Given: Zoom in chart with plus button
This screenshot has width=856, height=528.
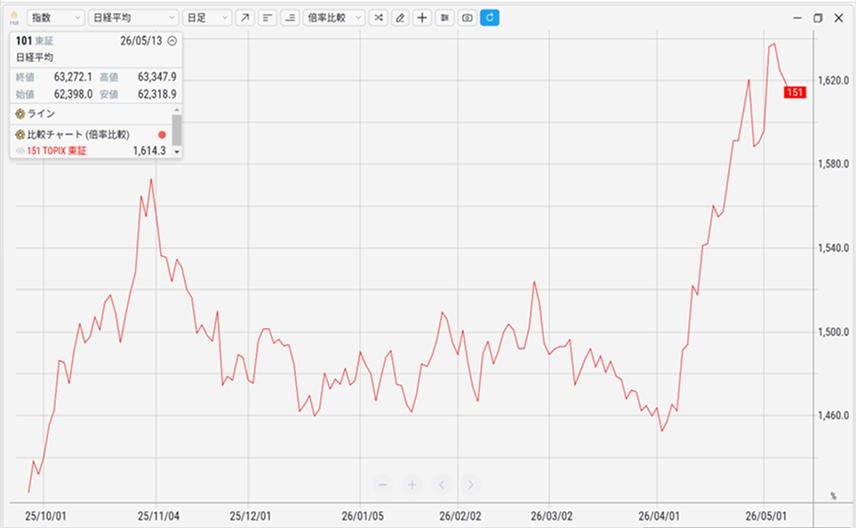Looking at the screenshot, I should point(412,484).
